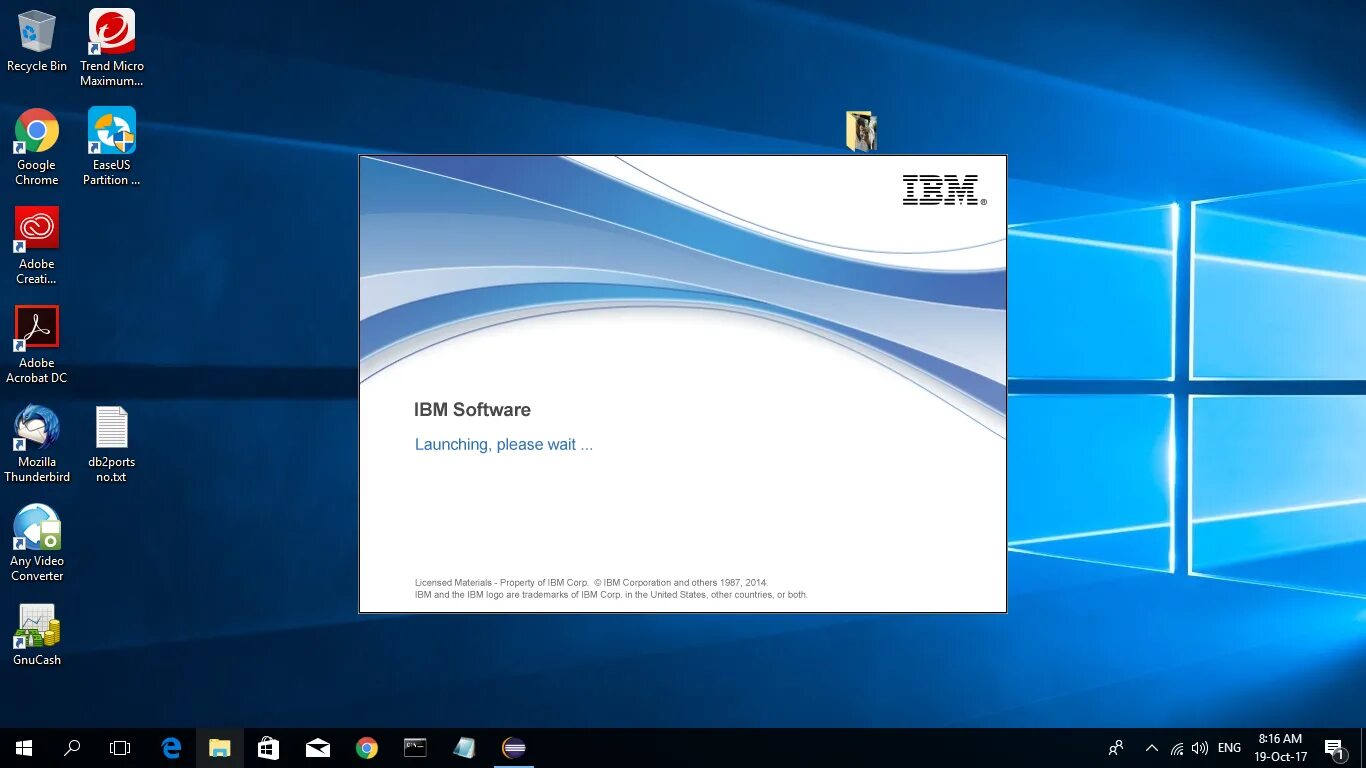Open taskbar search magnifier

click(x=72, y=748)
